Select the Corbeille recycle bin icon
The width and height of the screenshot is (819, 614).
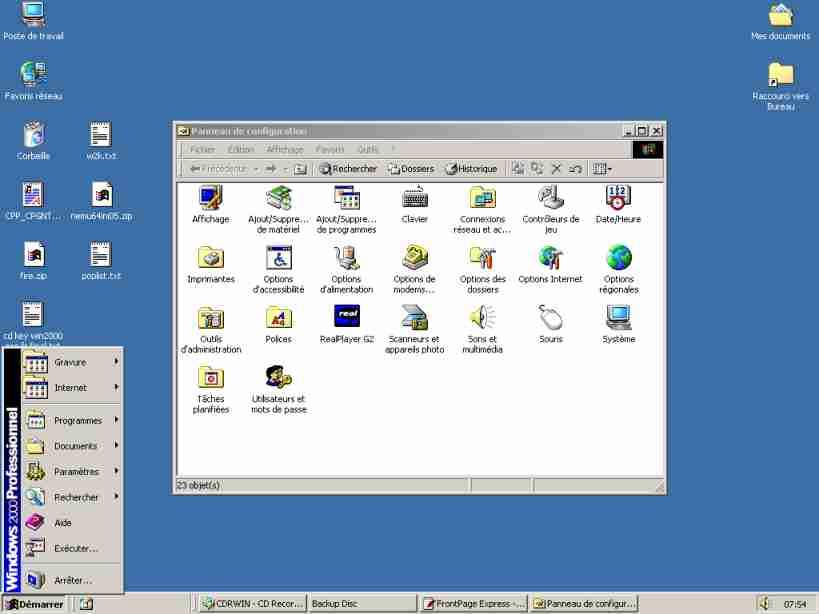point(33,141)
